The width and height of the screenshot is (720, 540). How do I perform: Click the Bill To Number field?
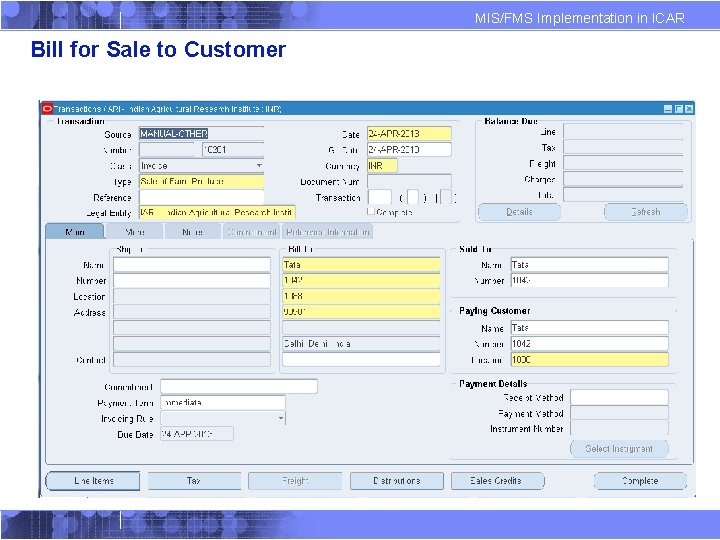pyautogui.click(x=361, y=281)
